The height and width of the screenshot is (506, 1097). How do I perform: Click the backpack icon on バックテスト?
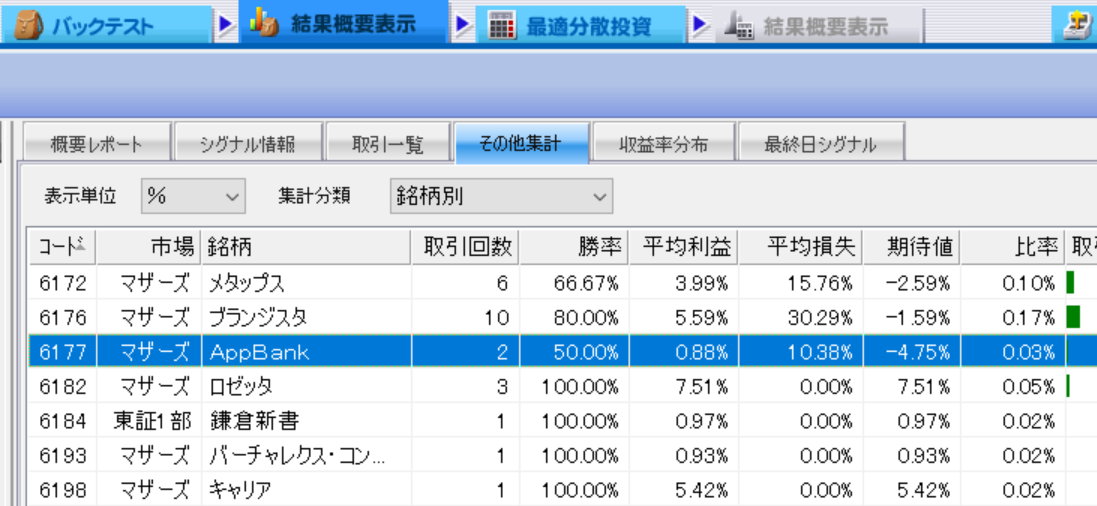(27, 27)
